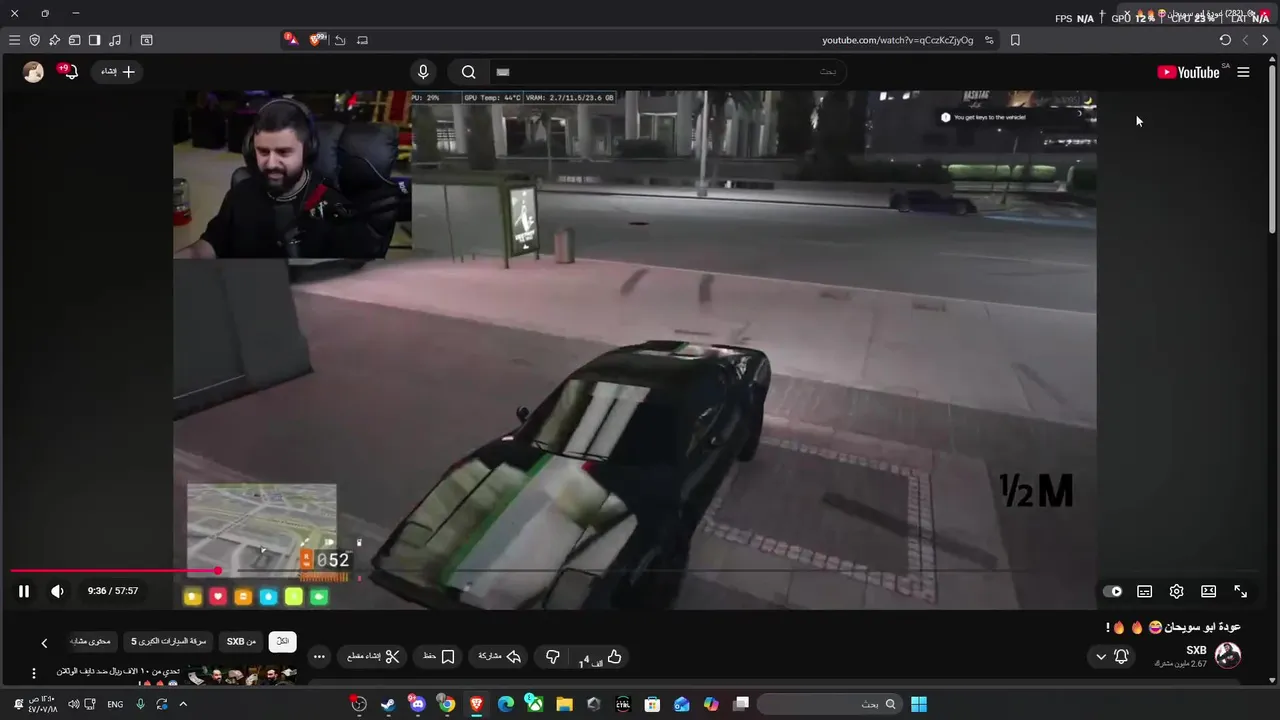Select the related content chip
The width and height of the screenshot is (1280, 720).
pyautogui.click(x=91, y=641)
